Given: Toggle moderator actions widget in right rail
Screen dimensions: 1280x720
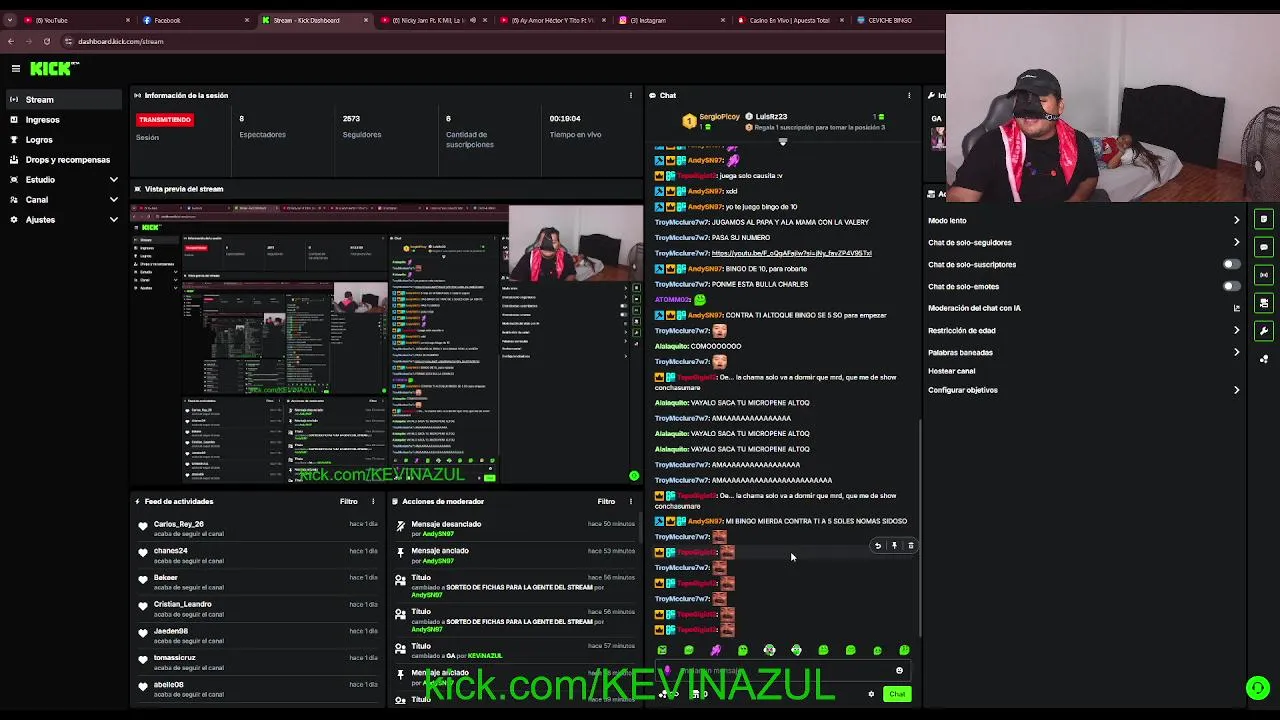Looking at the screenshot, I should click(1264, 303).
